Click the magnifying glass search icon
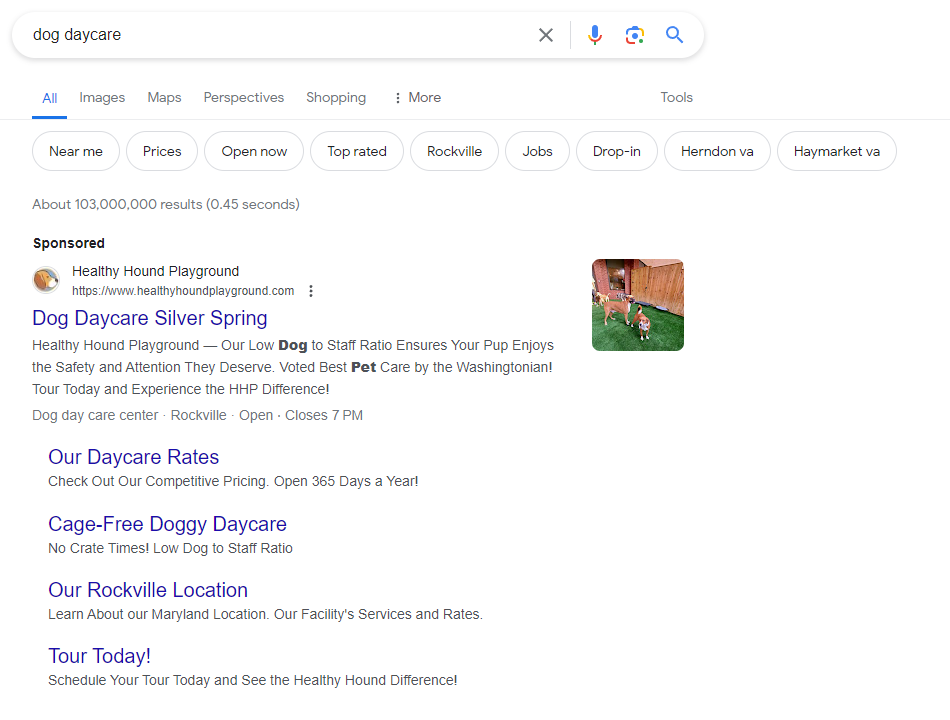This screenshot has width=950, height=720. pos(674,35)
